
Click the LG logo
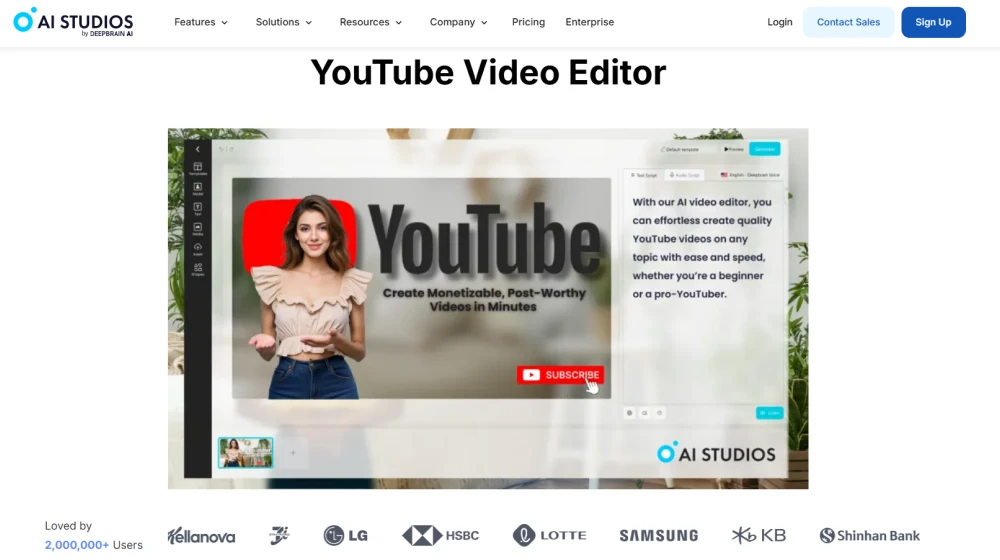pos(346,536)
